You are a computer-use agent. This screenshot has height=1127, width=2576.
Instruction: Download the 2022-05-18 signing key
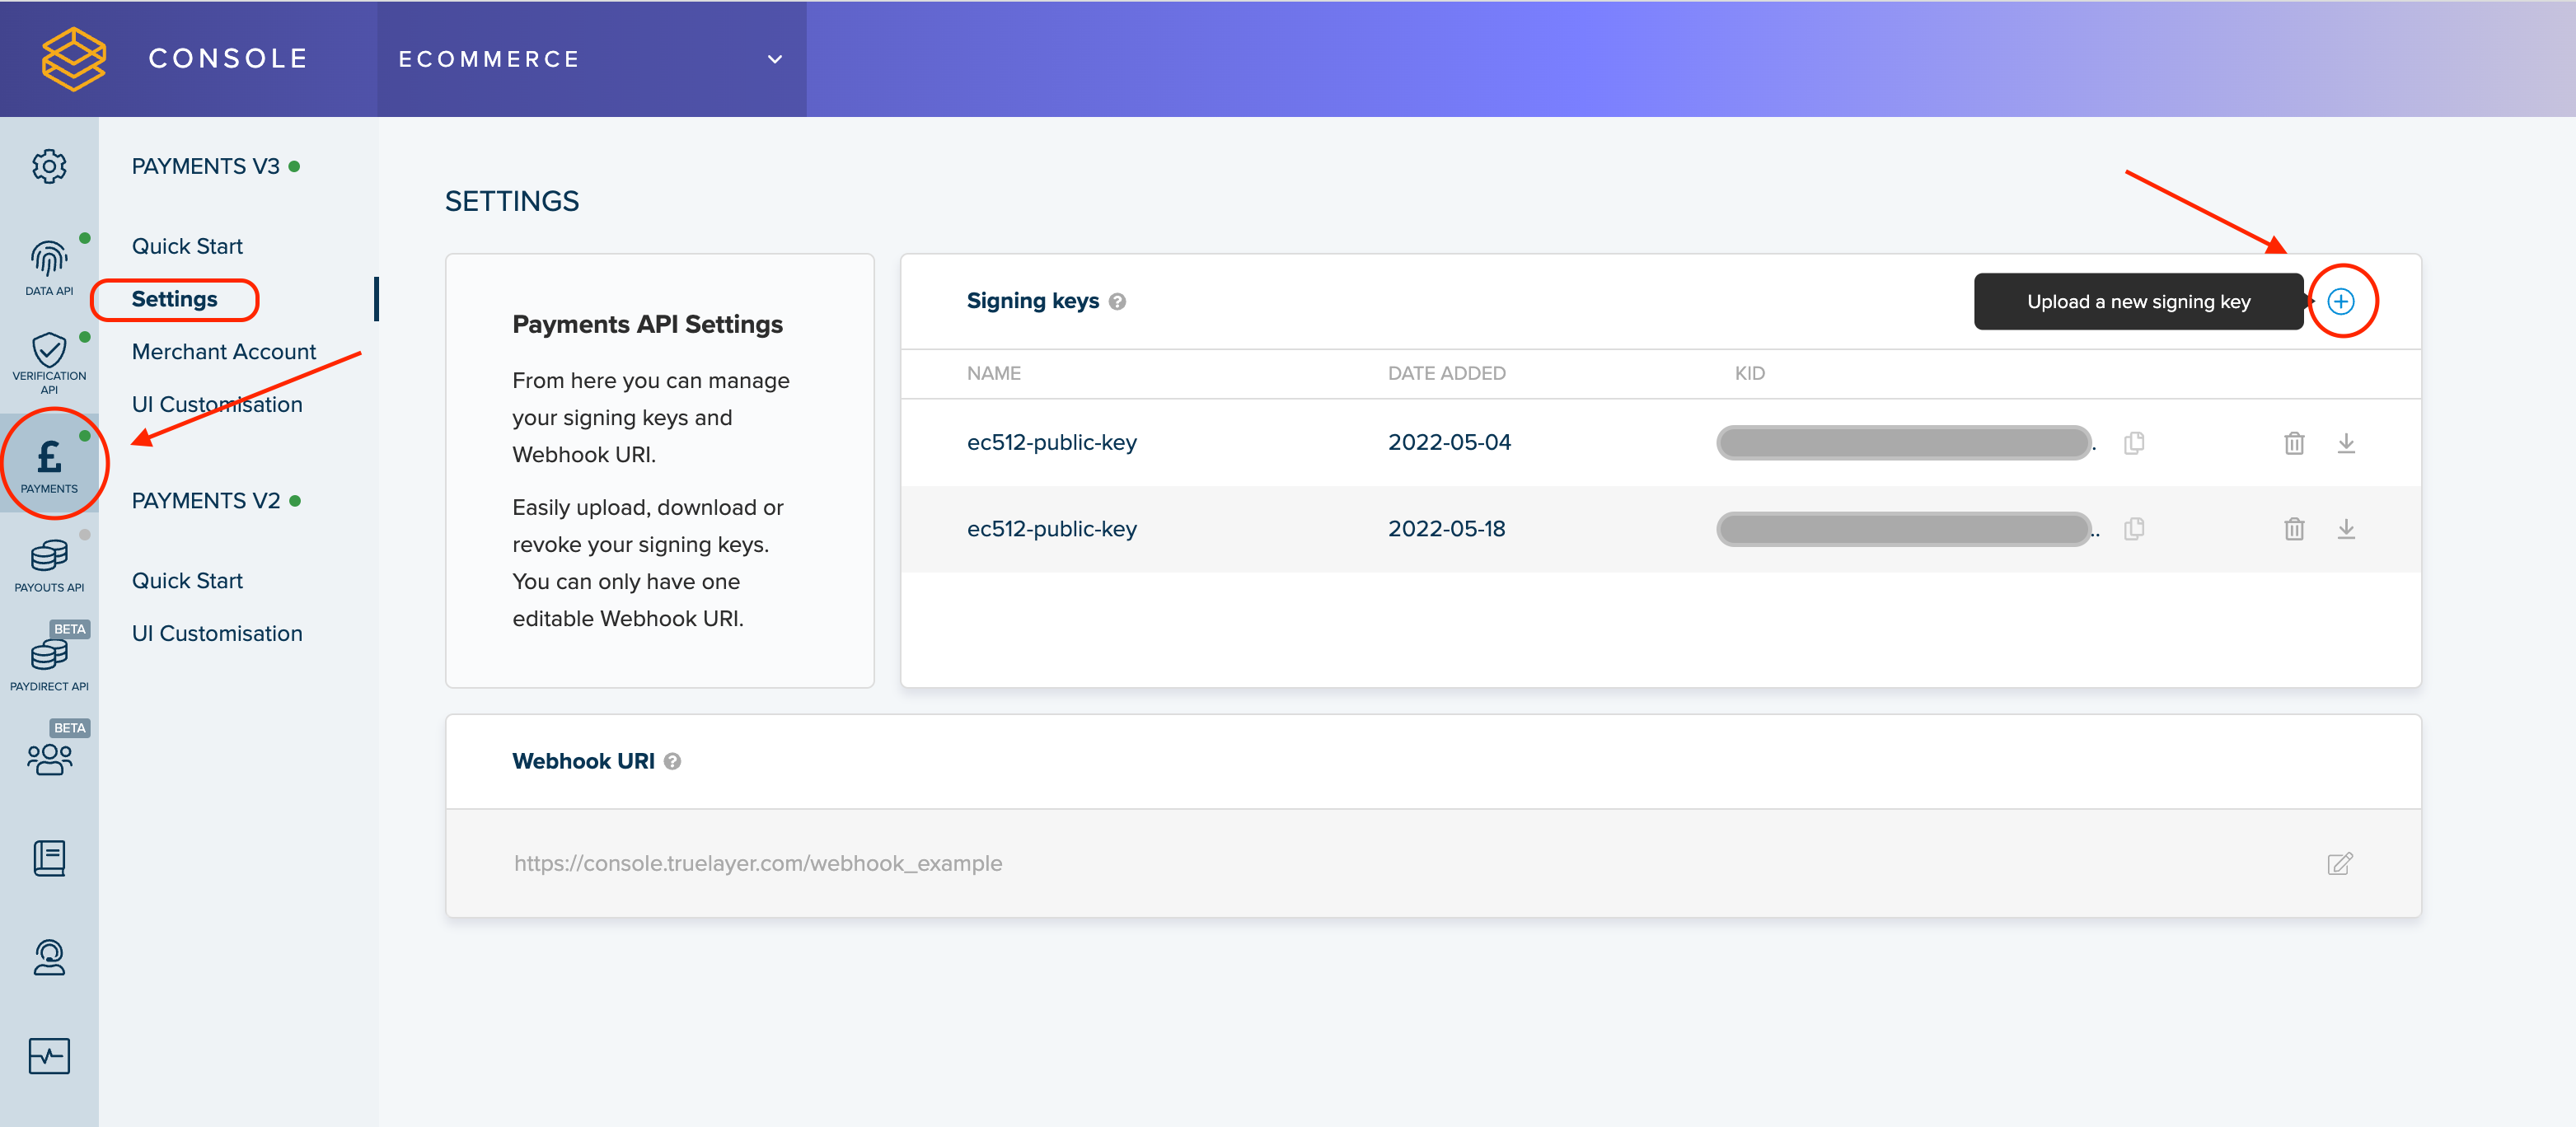click(x=2346, y=529)
